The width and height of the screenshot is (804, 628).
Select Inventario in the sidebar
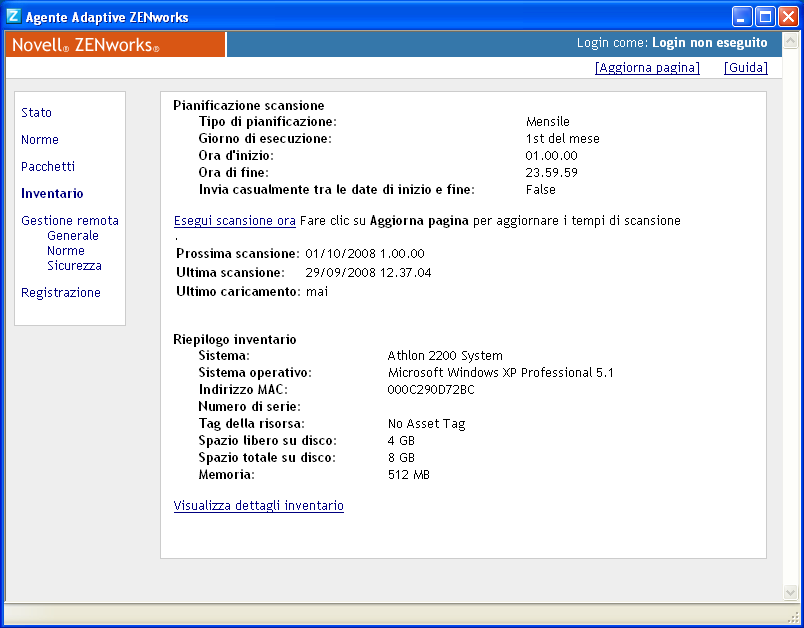52,193
